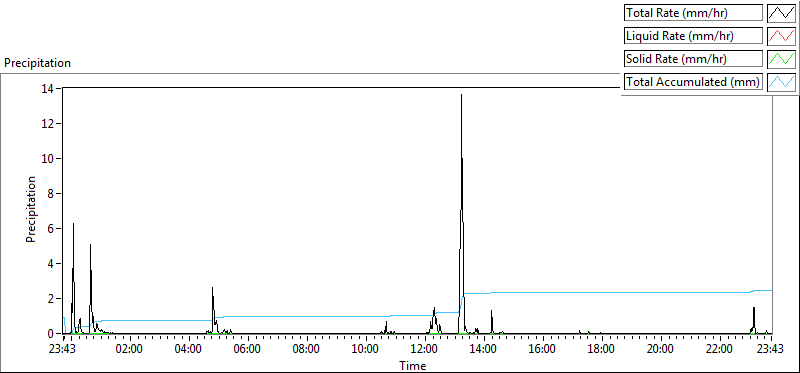This screenshot has width=800, height=373.
Task: Click the 6 mm/hr peak near start
Action: [x=73, y=225]
